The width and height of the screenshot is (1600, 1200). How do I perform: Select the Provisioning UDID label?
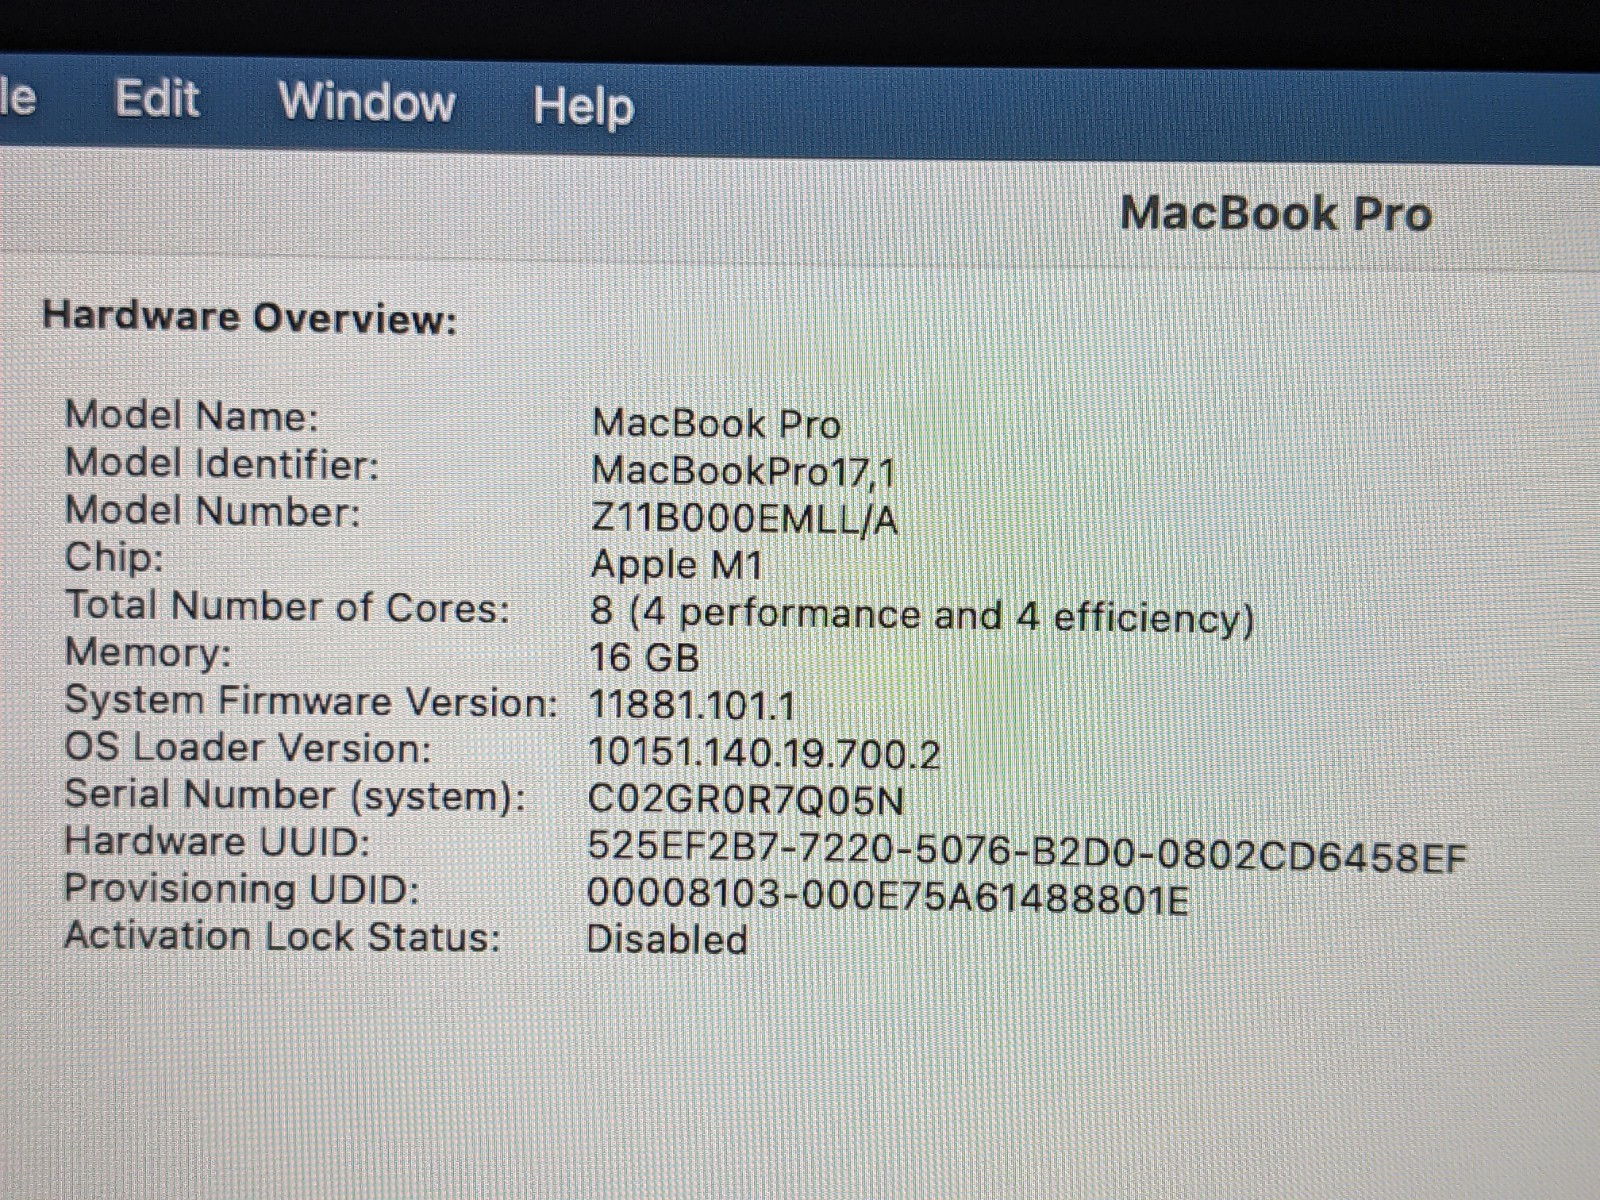(242, 889)
